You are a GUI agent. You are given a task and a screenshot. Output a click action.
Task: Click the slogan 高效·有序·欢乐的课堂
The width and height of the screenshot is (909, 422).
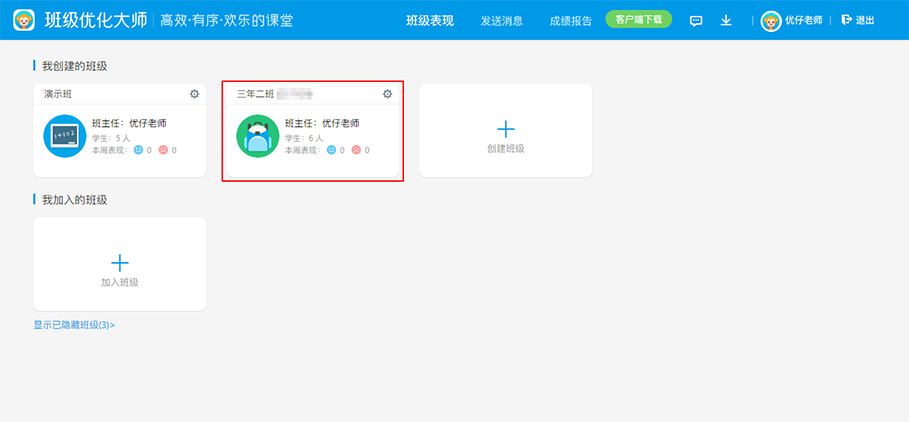pos(227,21)
